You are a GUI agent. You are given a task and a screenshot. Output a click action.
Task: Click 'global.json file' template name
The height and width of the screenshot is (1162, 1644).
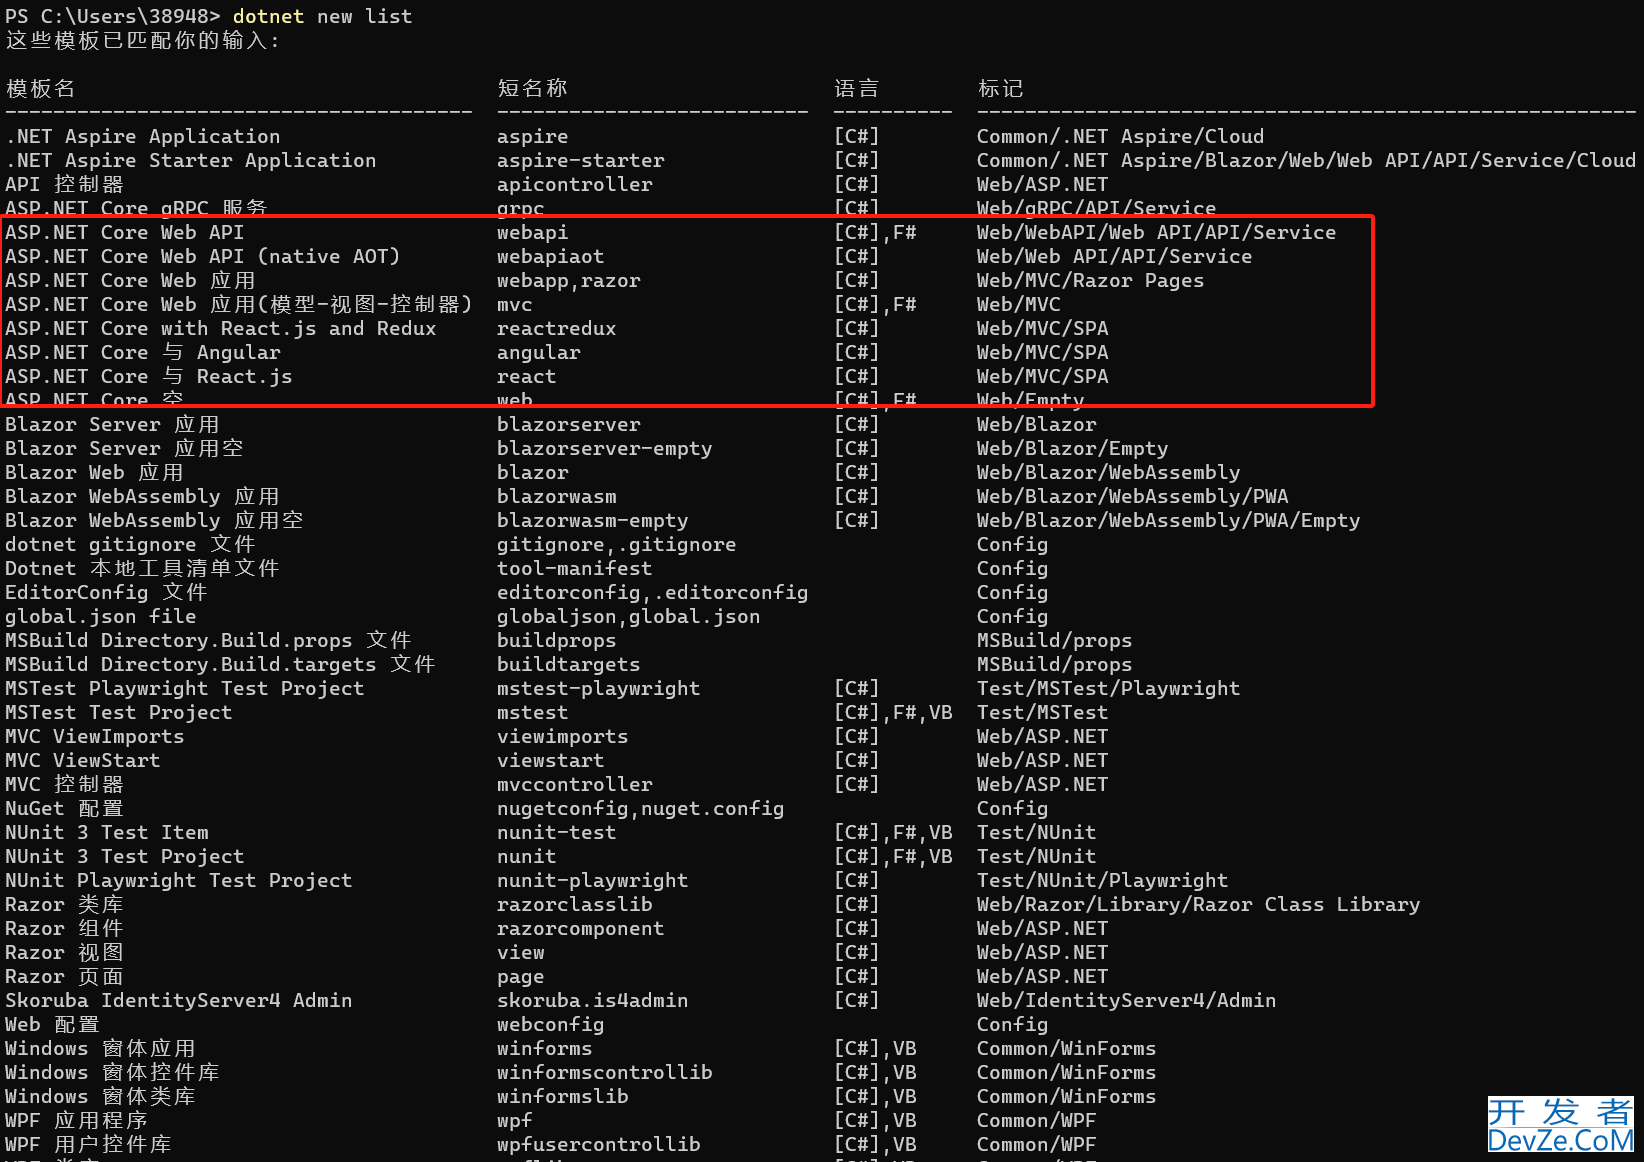tap(101, 616)
